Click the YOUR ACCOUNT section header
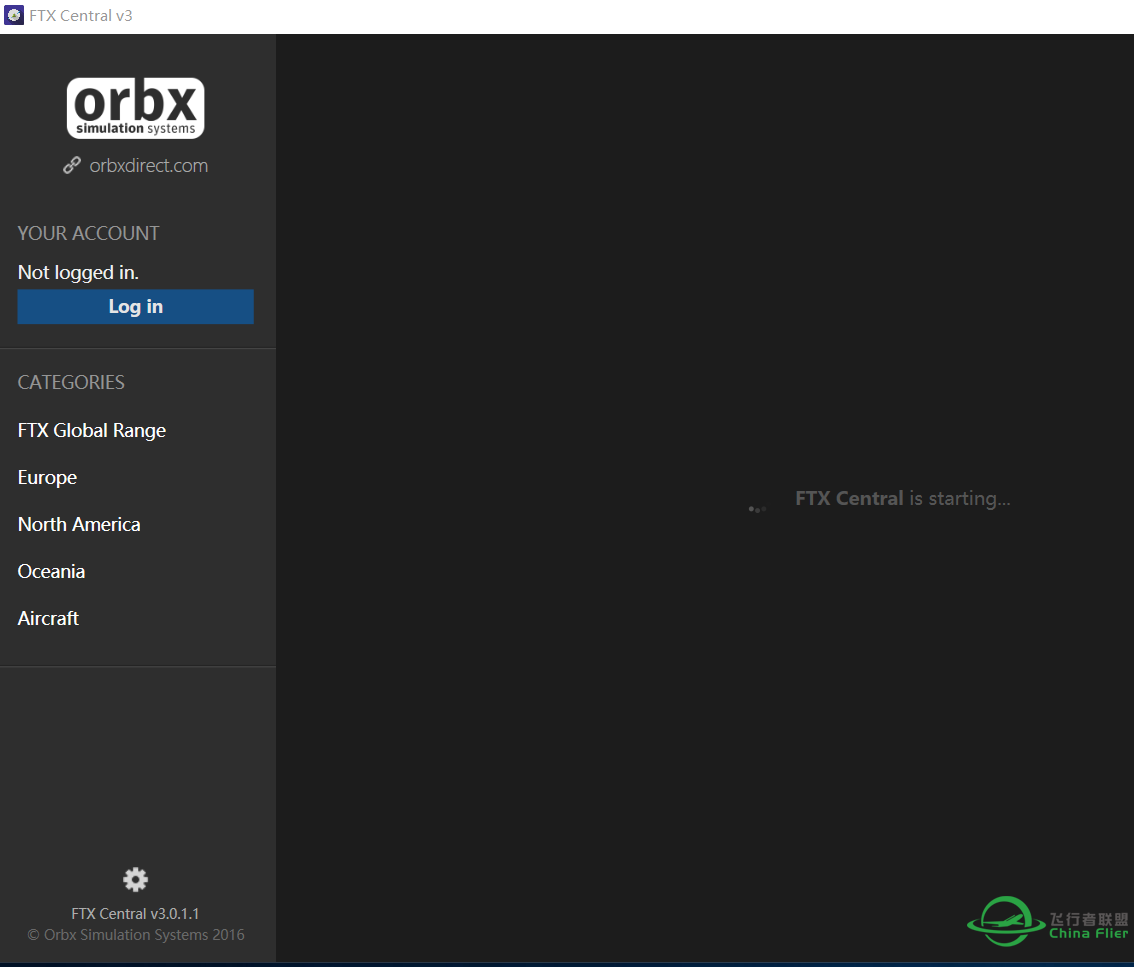Screen dimensions: 1134x967 [x=88, y=233]
